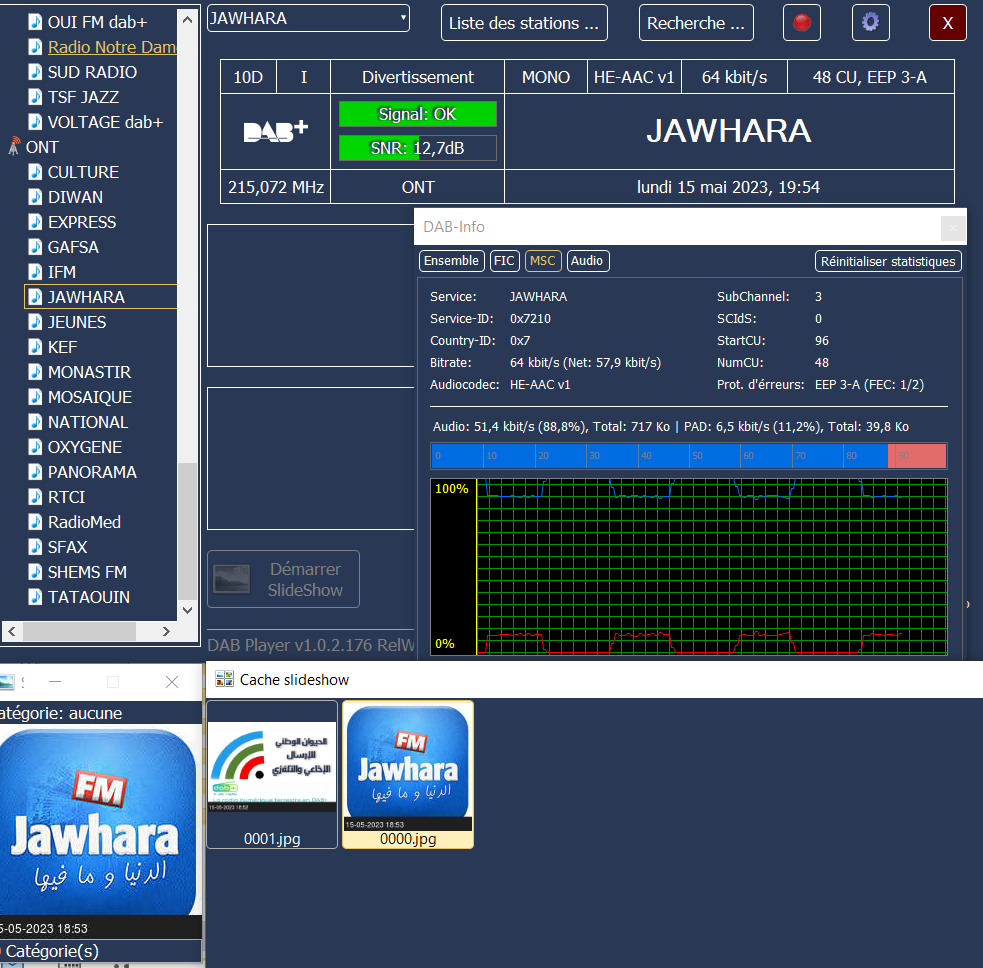Open settings with the gear icon

tap(870, 23)
